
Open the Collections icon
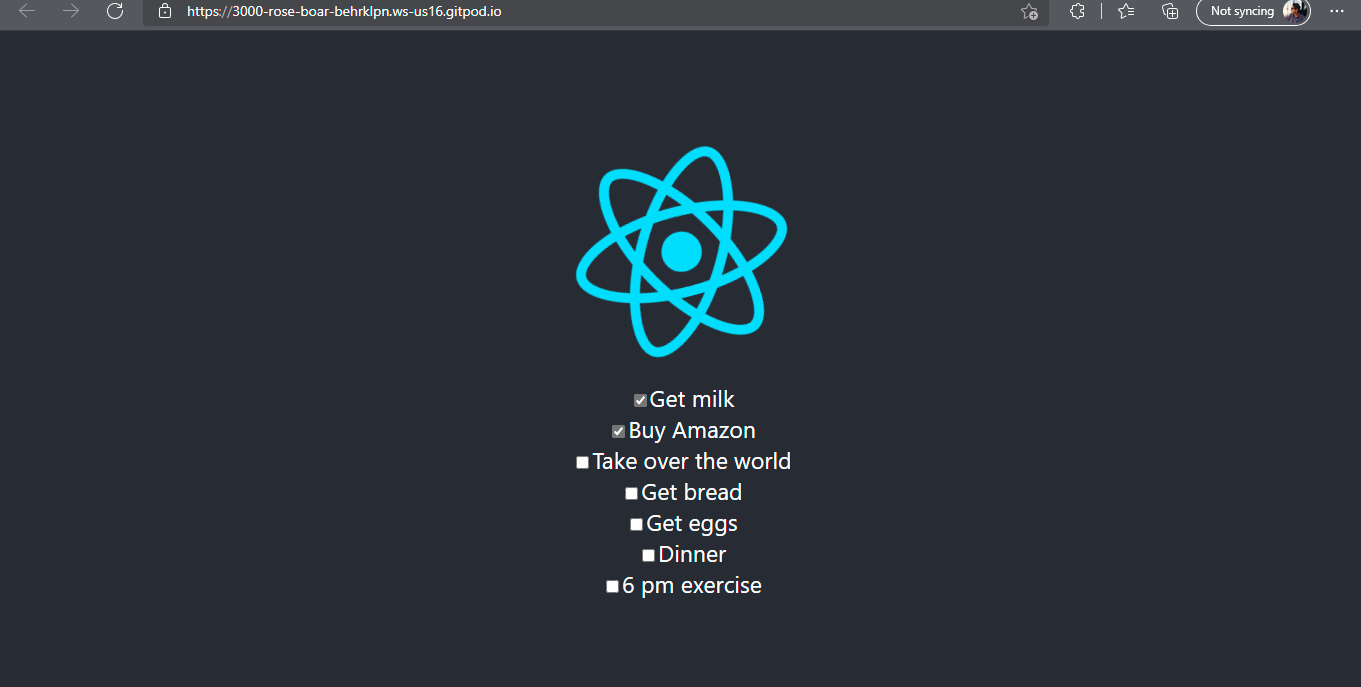1170,11
